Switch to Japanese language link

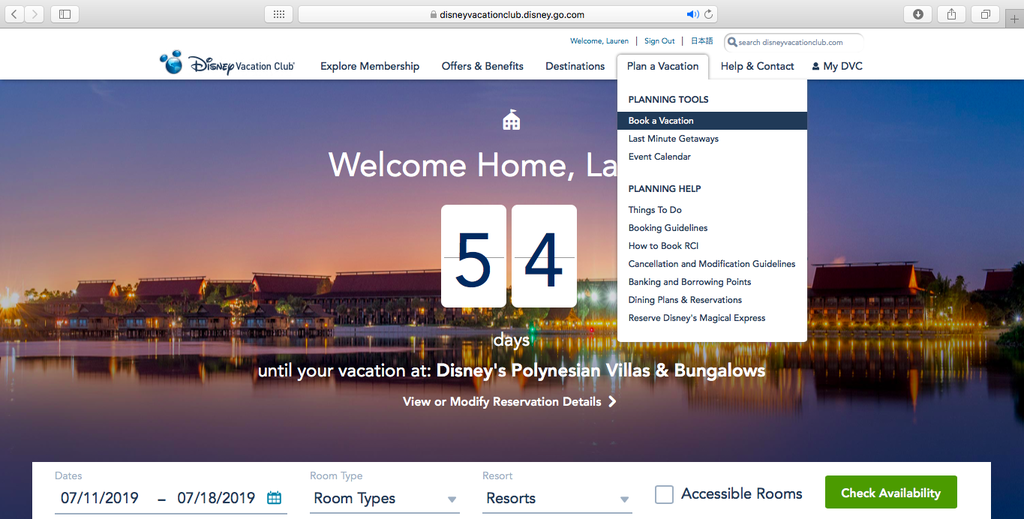pos(702,40)
